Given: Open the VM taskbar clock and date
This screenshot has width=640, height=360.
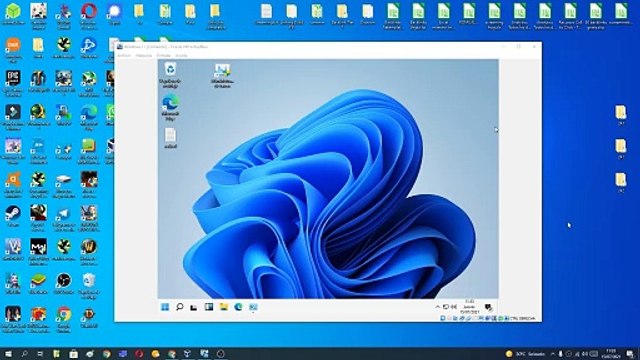Looking at the screenshot, I should tap(469, 307).
